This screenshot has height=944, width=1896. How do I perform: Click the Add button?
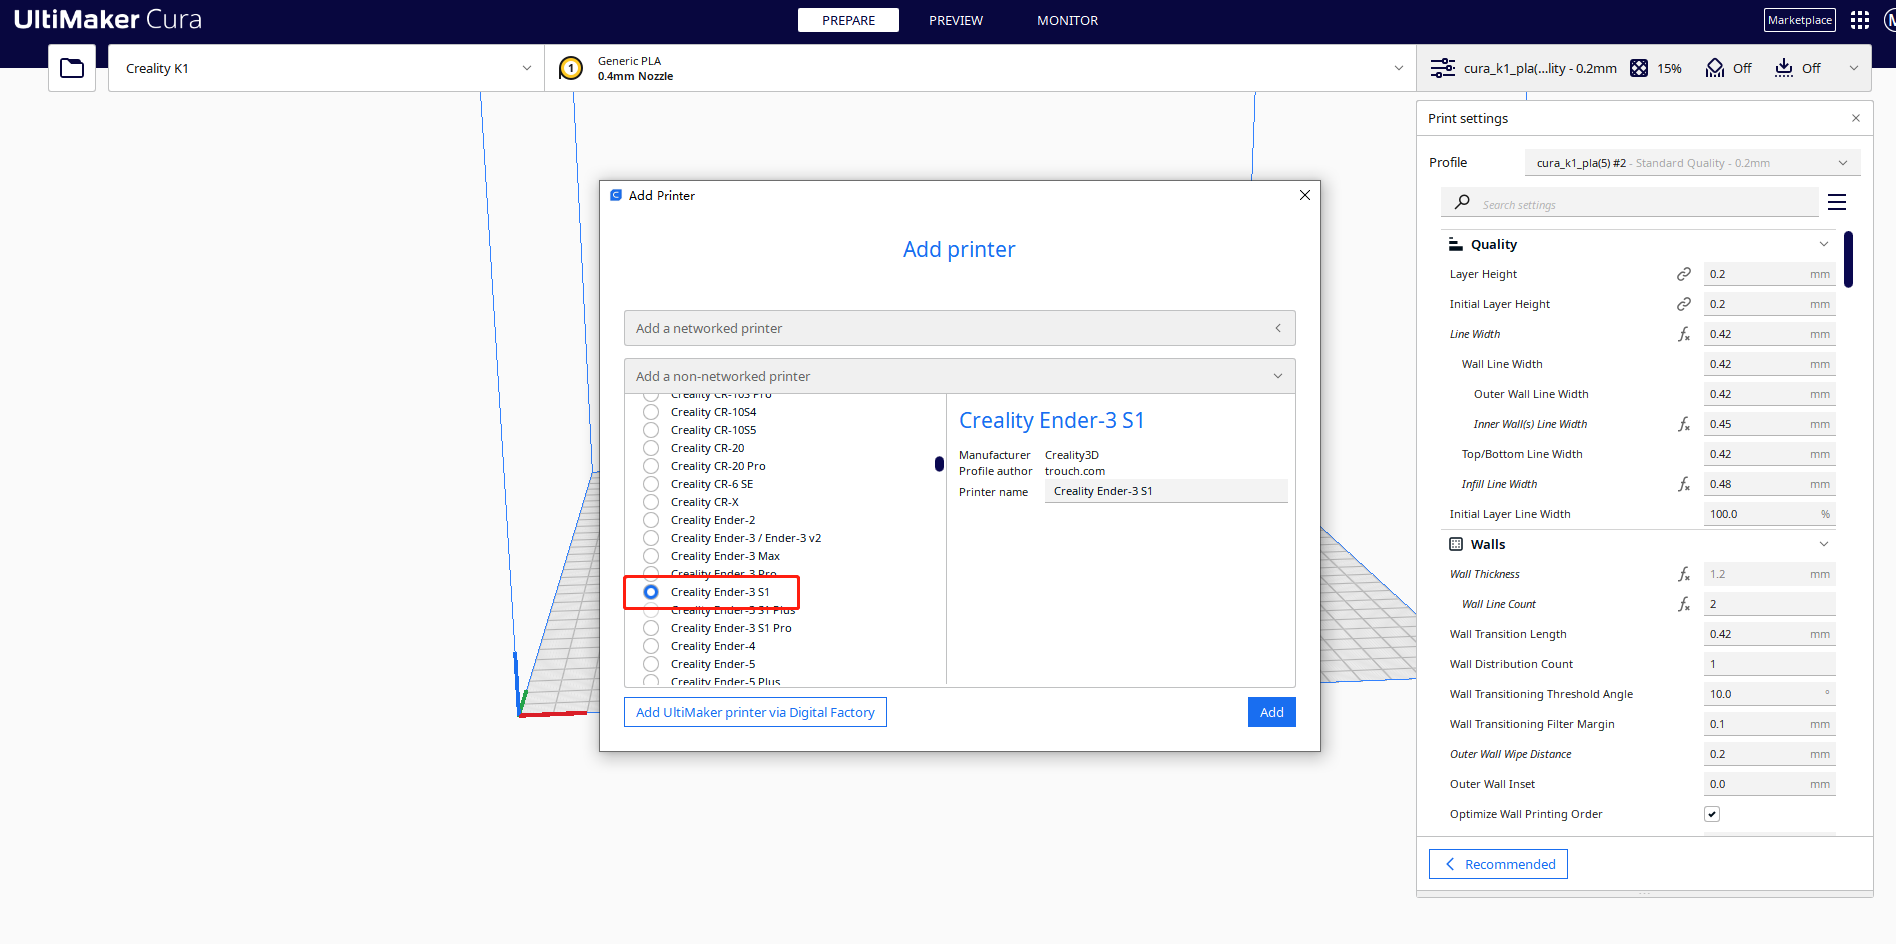[1272, 712]
